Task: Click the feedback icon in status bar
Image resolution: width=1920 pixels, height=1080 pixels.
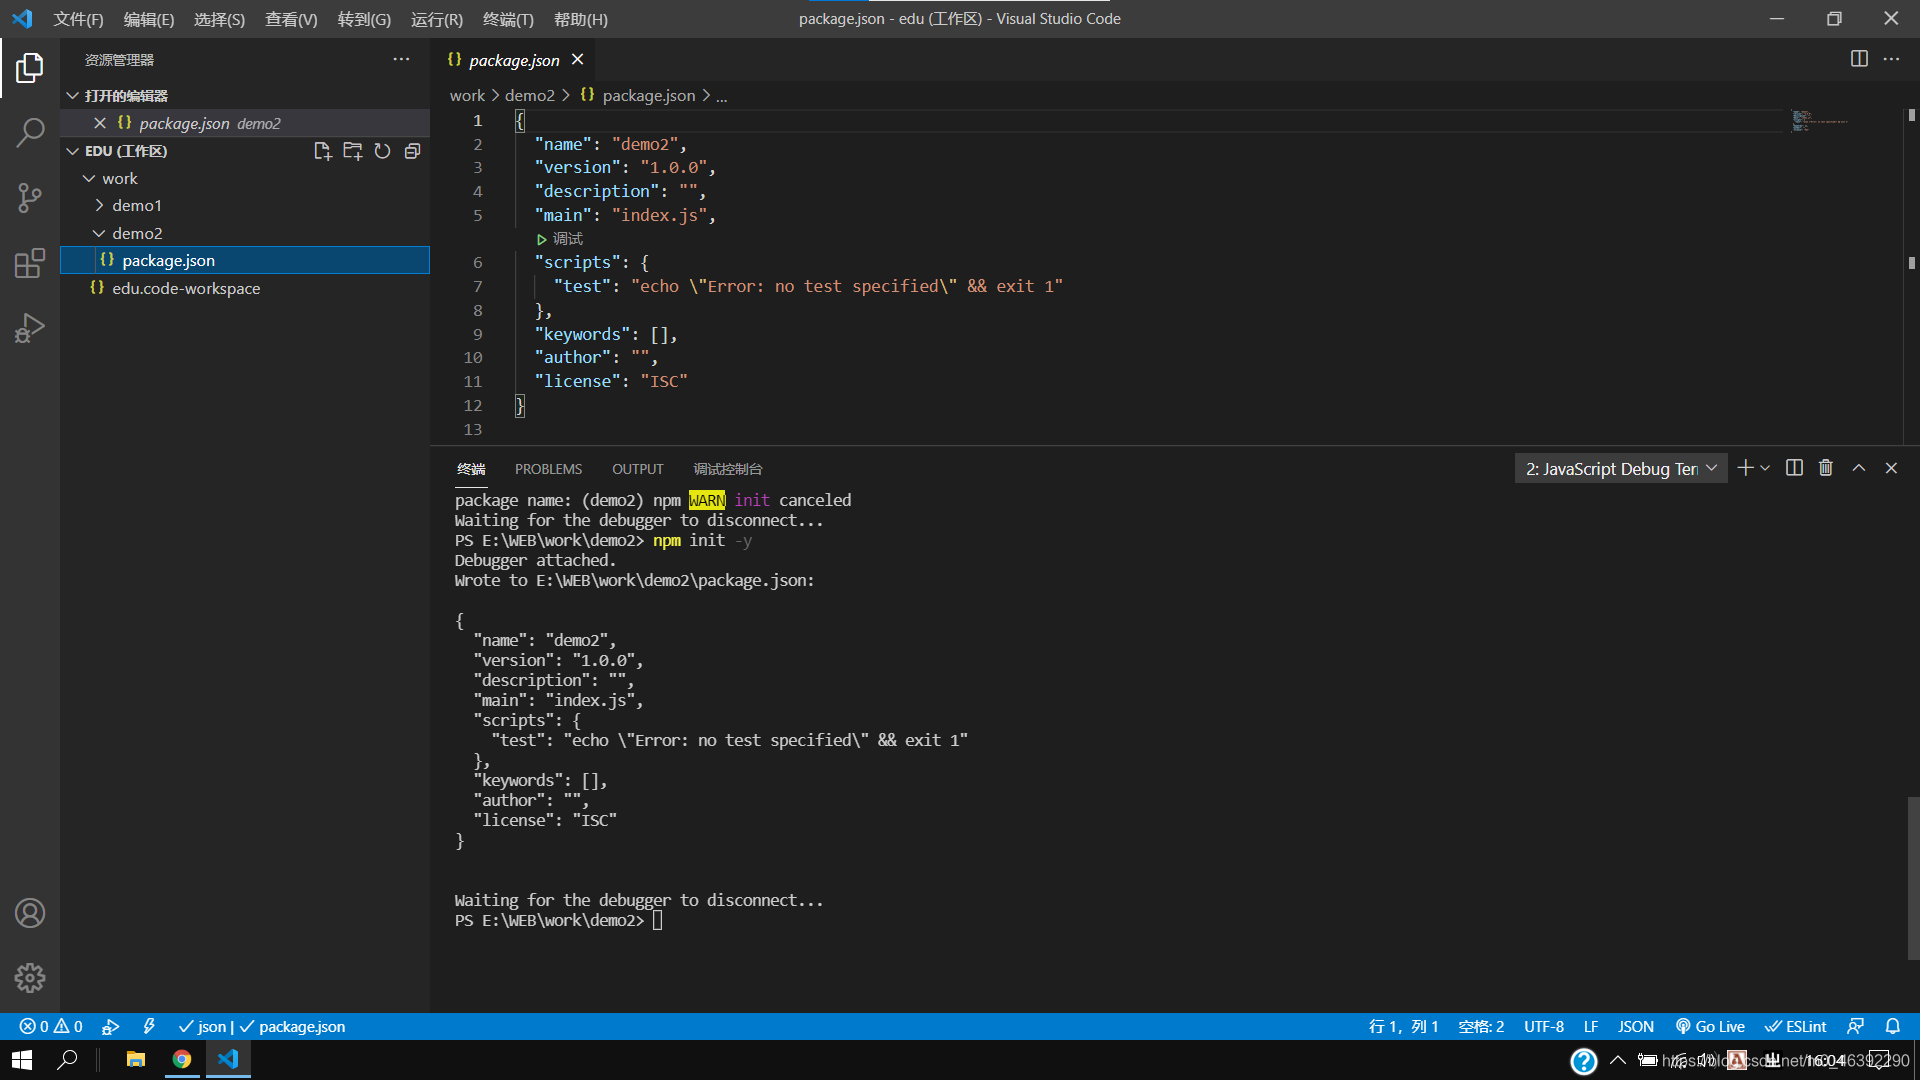Action: pyautogui.click(x=1855, y=1026)
